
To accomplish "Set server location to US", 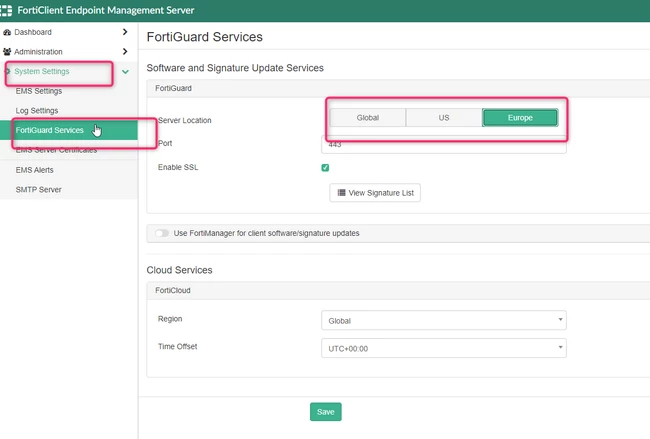I will pos(444,118).
